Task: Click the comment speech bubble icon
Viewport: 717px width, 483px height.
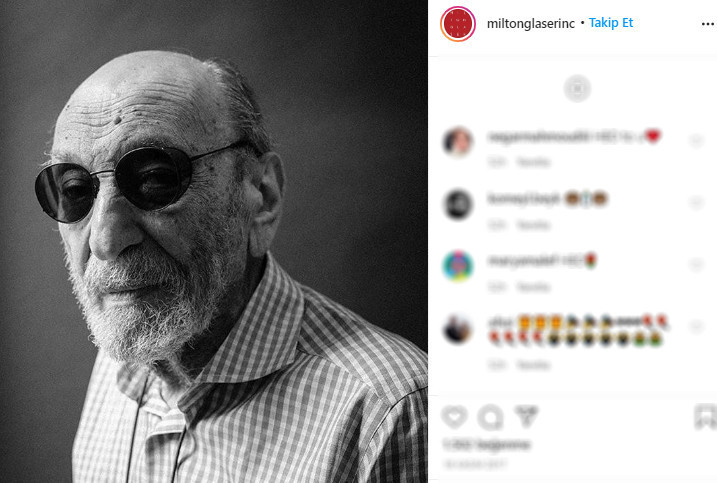Action: 490,416
